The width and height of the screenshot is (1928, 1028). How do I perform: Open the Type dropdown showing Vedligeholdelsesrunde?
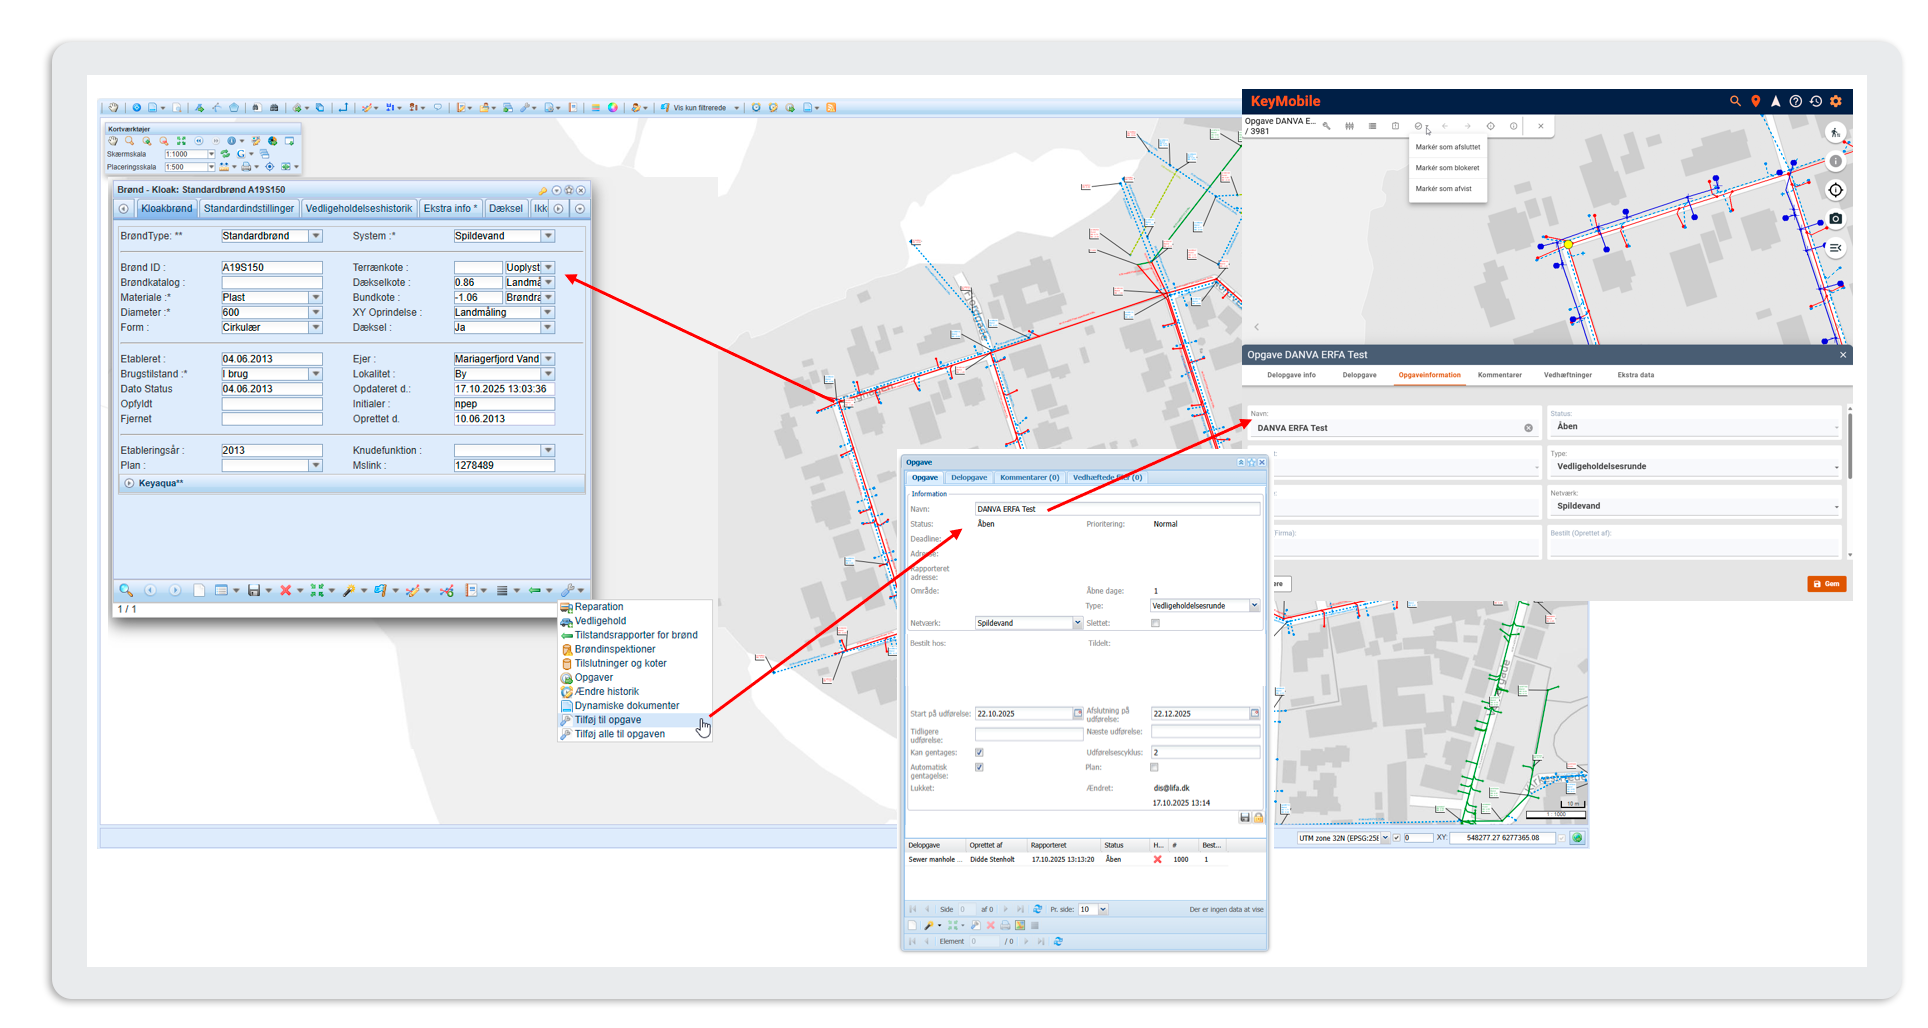point(1254,606)
